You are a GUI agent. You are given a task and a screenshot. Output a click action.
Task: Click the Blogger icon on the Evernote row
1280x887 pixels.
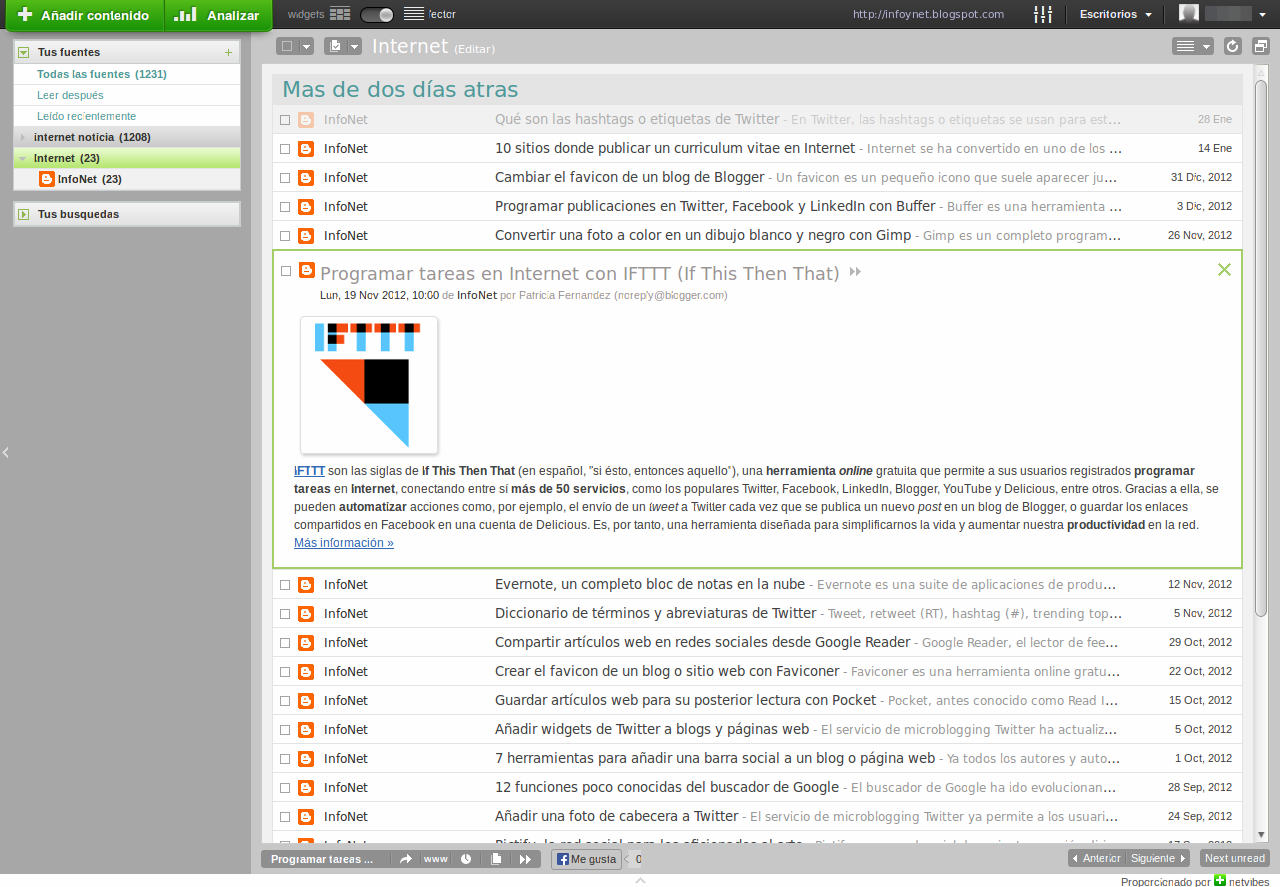306,585
